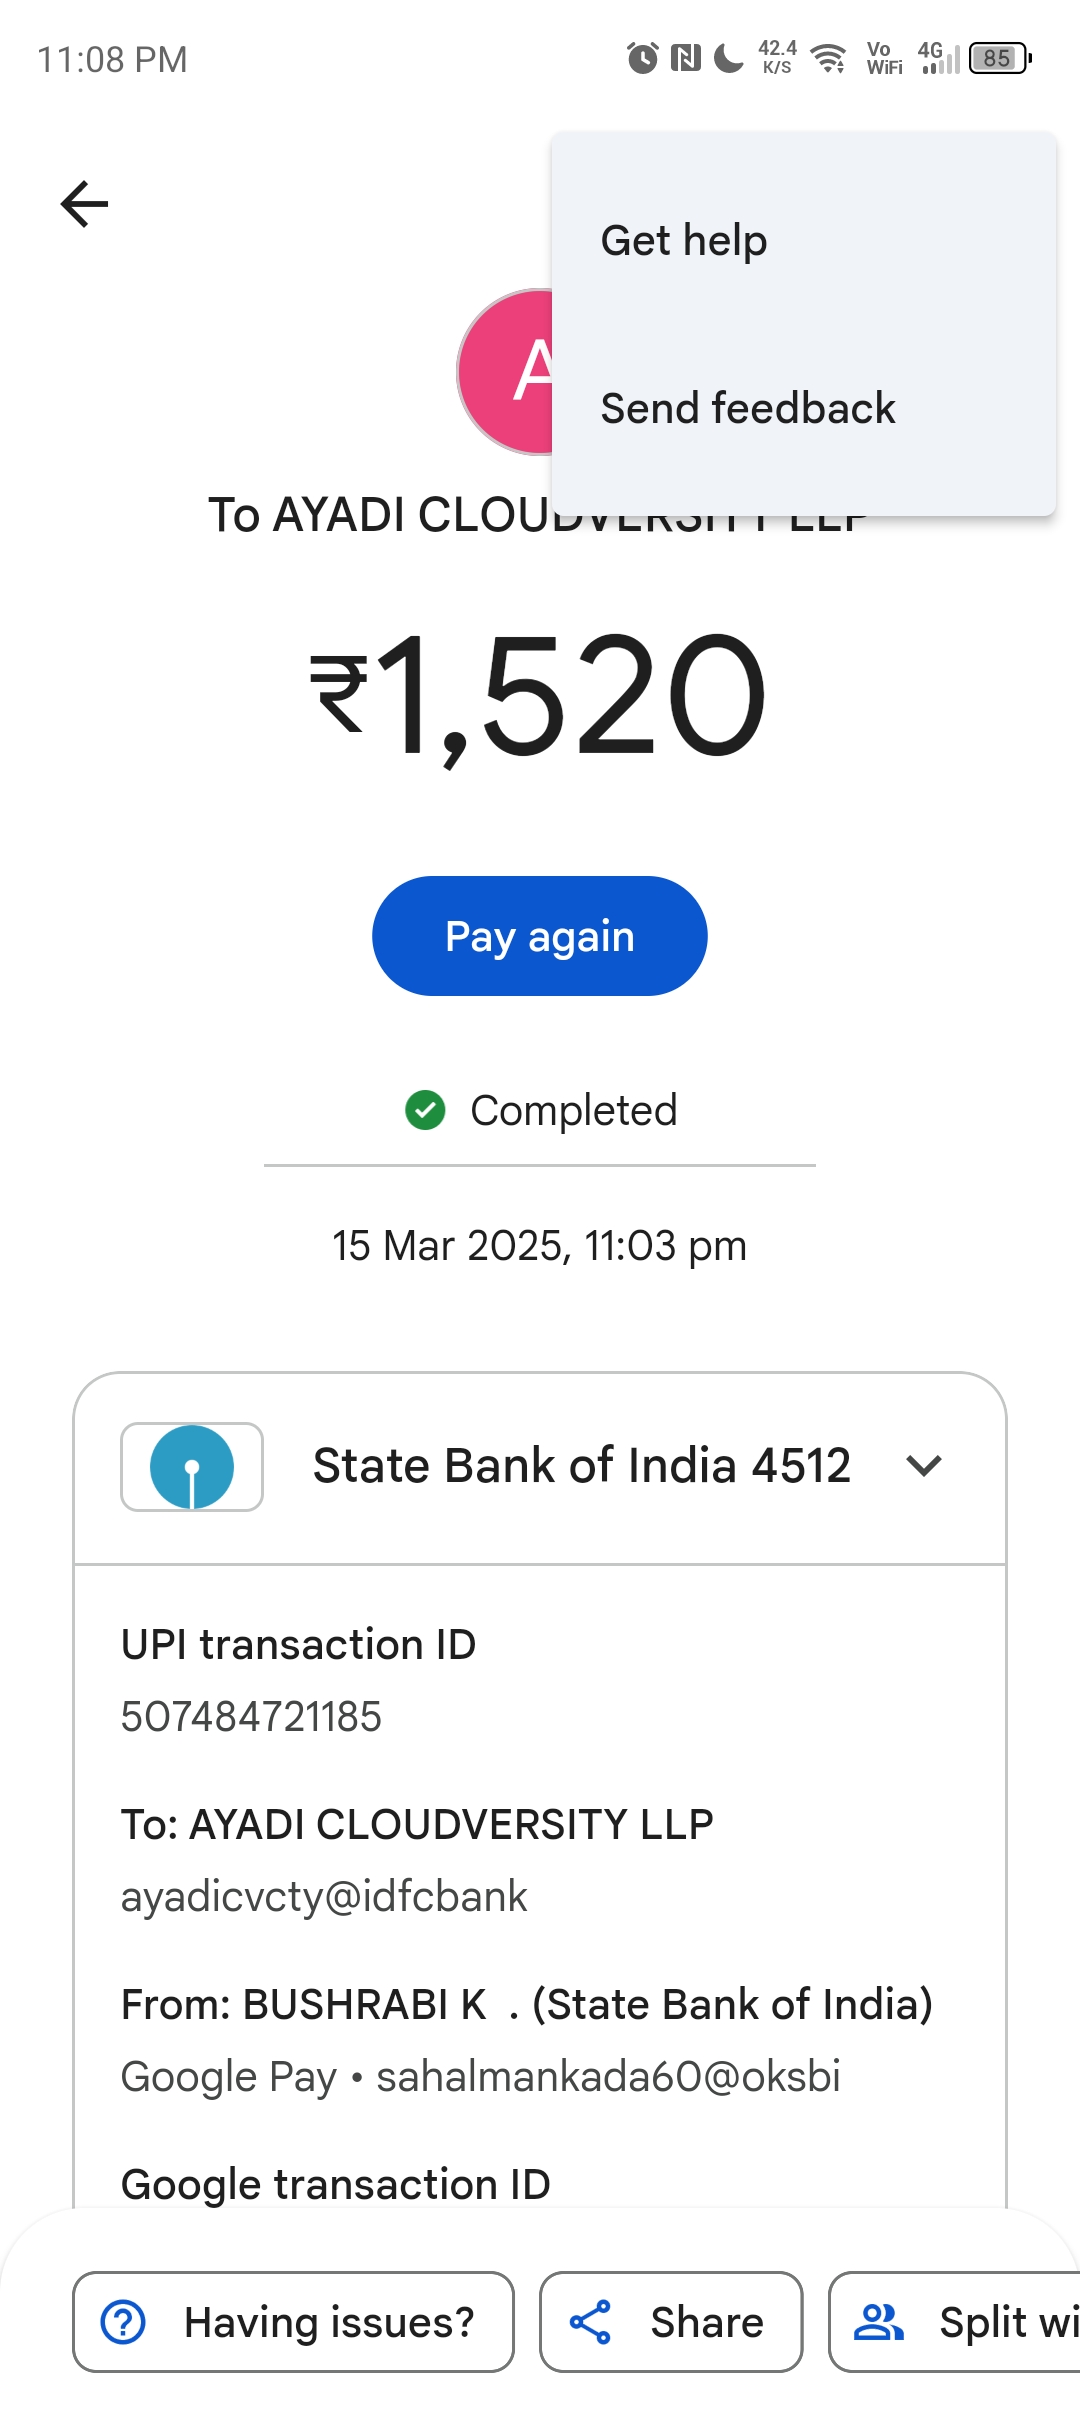Image resolution: width=1080 pixels, height=2436 pixels.
Task: Tap the green Completed checkmark icon
Action: (x=425, y=1110)
